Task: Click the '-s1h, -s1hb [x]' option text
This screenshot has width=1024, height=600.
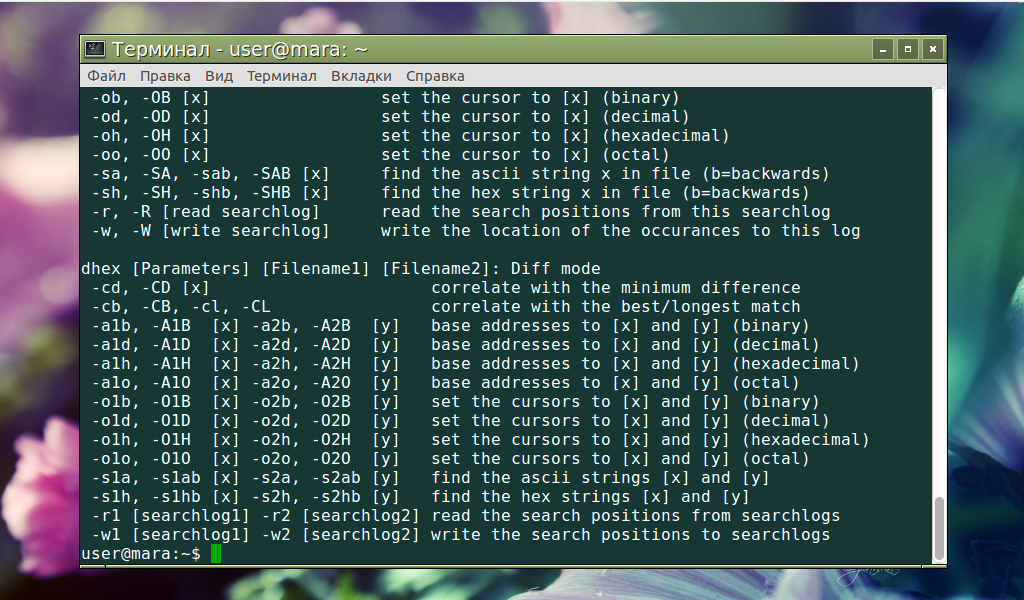Action: [166, 496]
